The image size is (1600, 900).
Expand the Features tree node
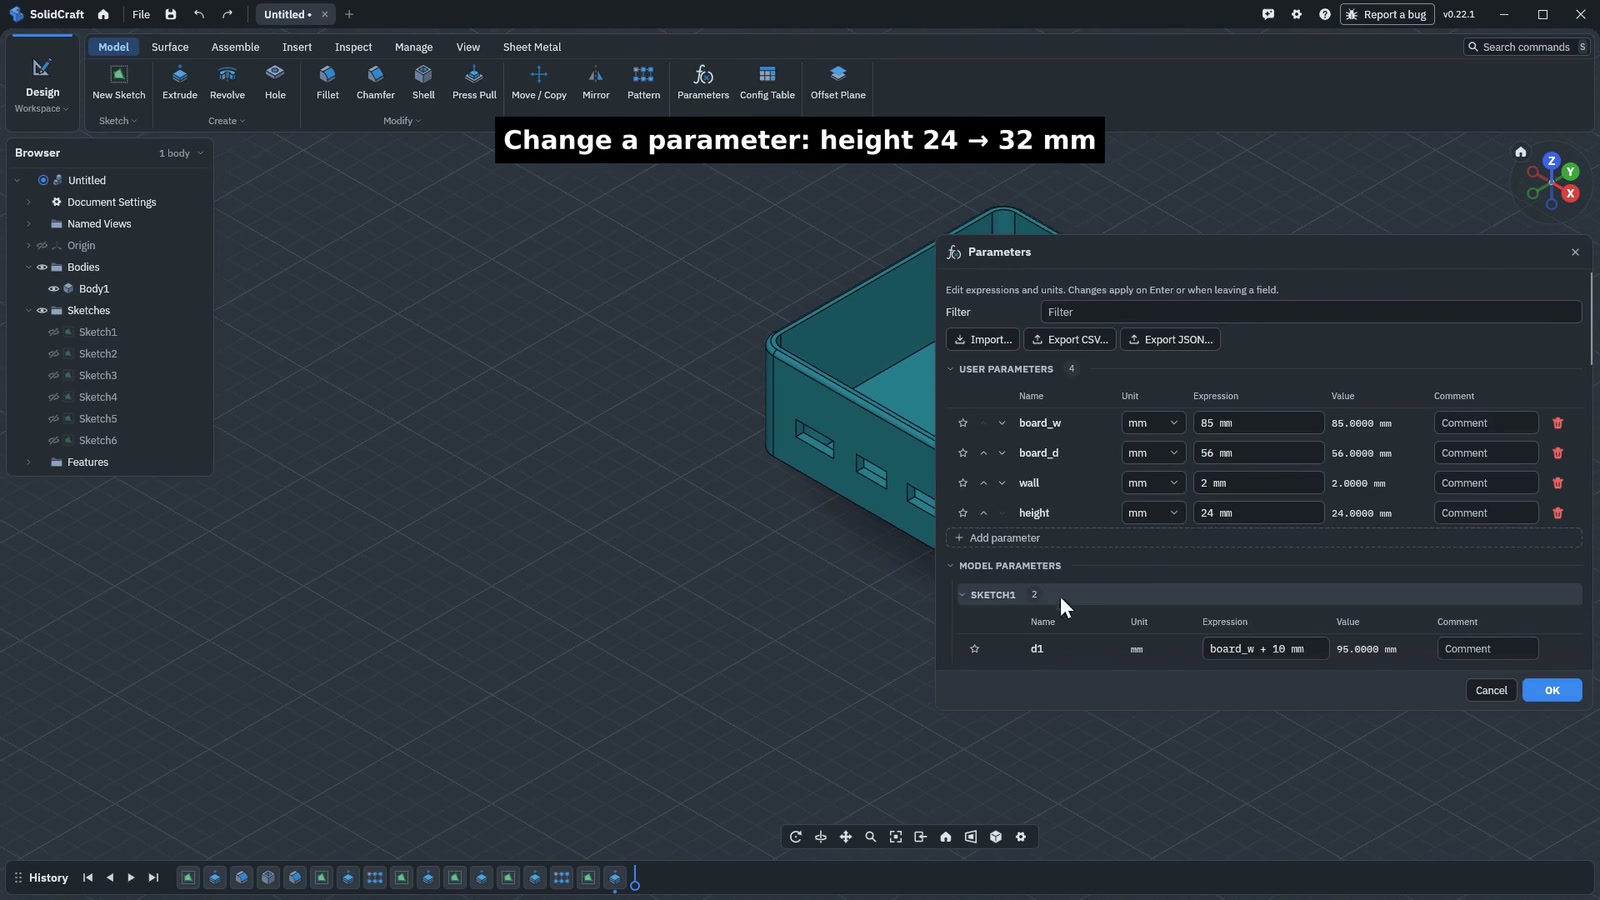(x=28, y=462)
